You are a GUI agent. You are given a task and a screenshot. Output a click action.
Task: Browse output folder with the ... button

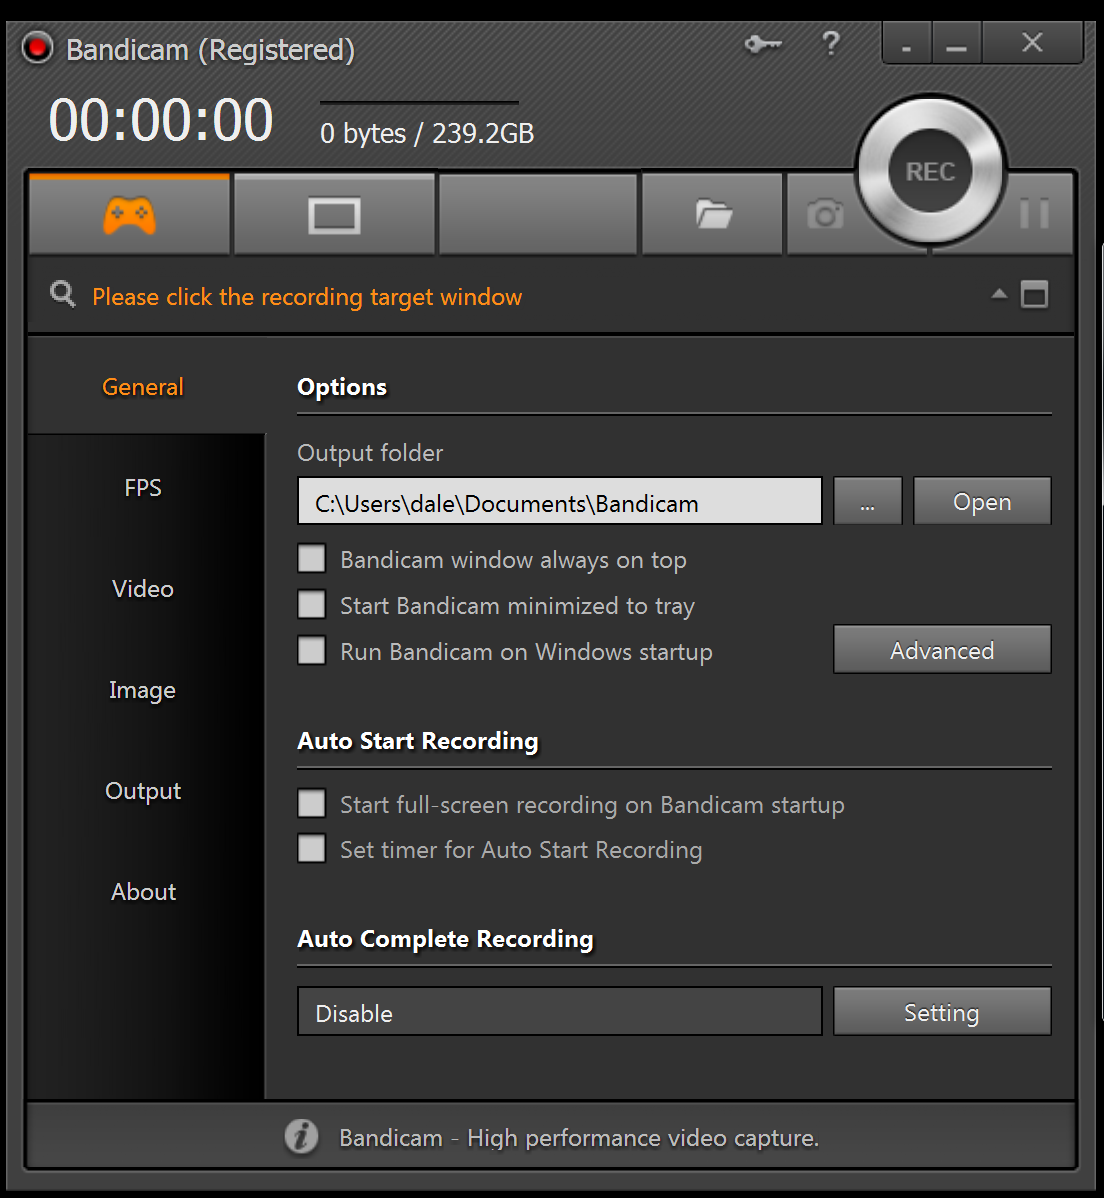[x=867, y=501]
